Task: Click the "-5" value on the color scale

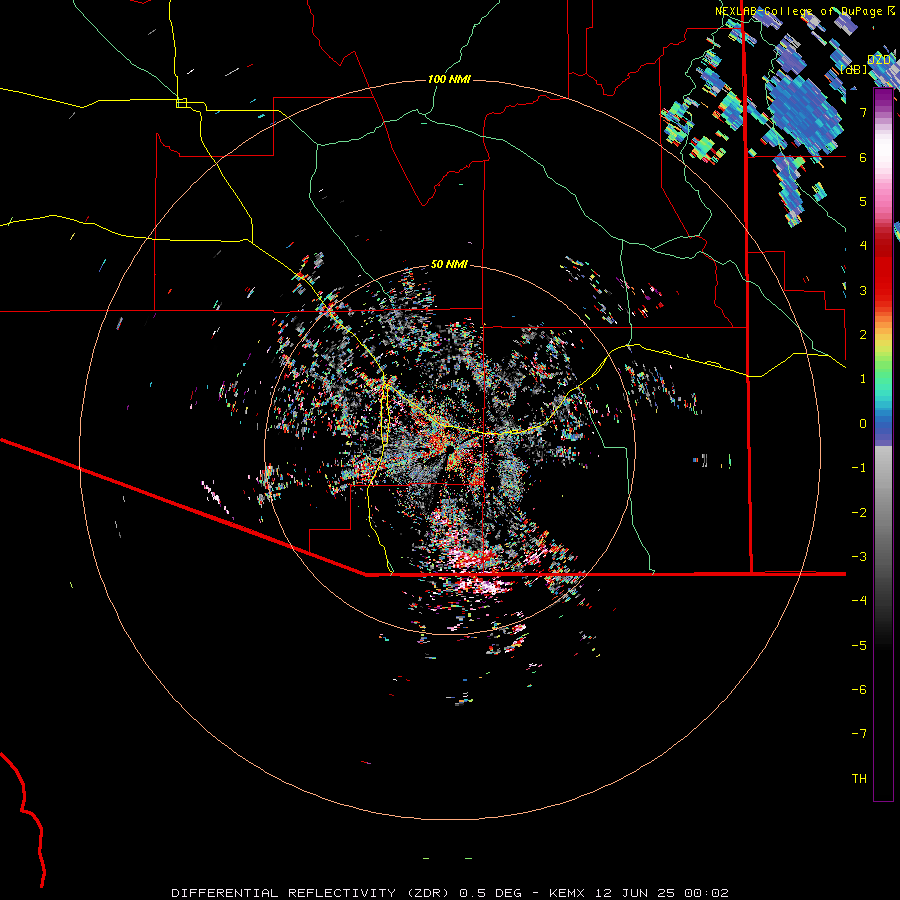Action: [x=859, y=646]
